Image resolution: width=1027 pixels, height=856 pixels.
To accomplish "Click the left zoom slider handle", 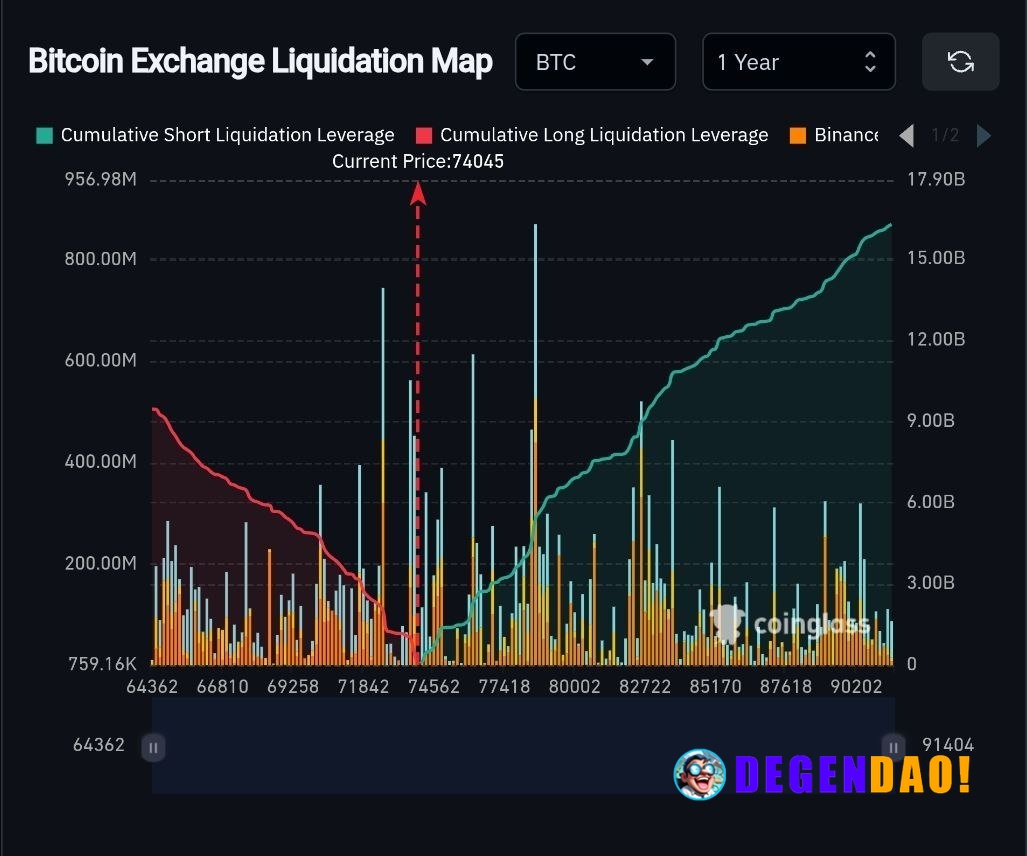I will [153, 747].
